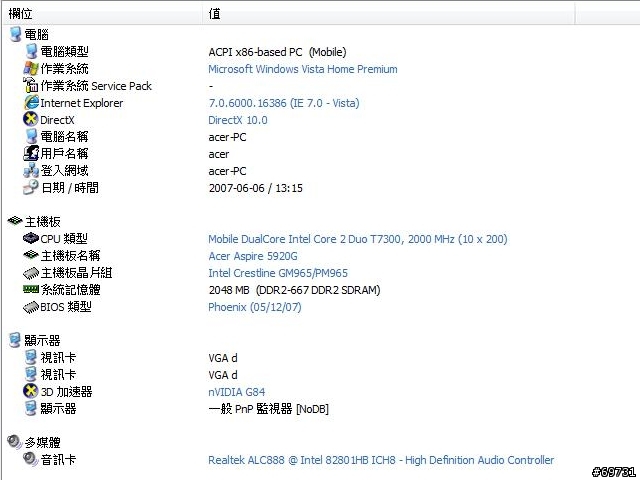Open Microsoft Windows Vista Home Premium link
This screenshot has height=480, width=640.
point(302,69)
